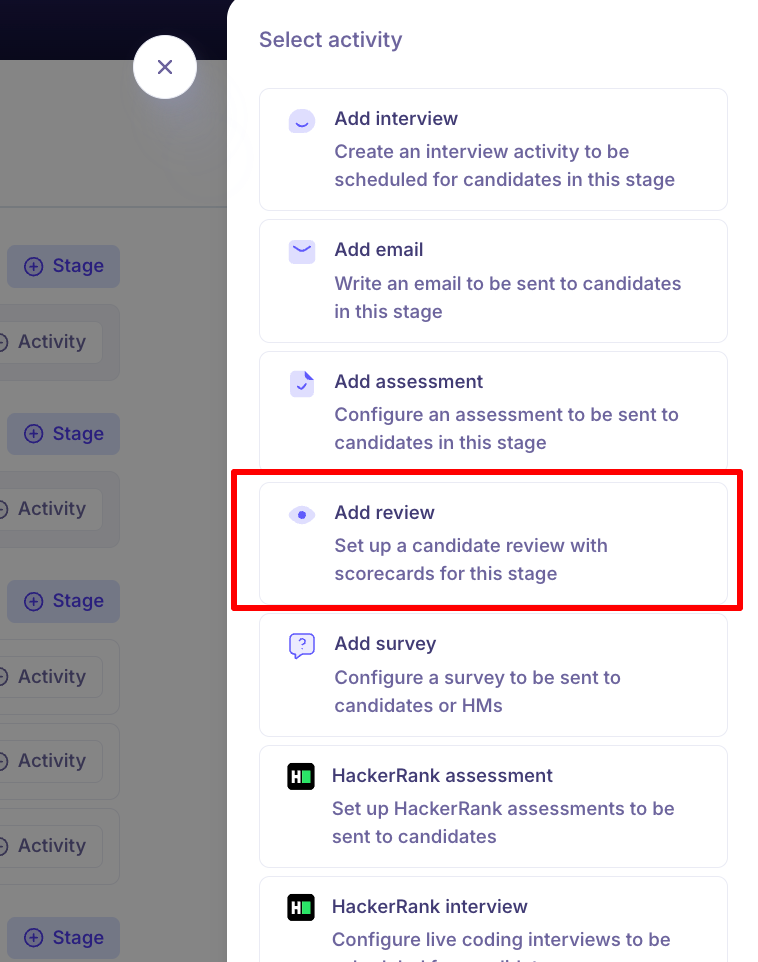758x962 pixels.
Task: Pick the HackerRank interview title text
Action: coord(429,906)
